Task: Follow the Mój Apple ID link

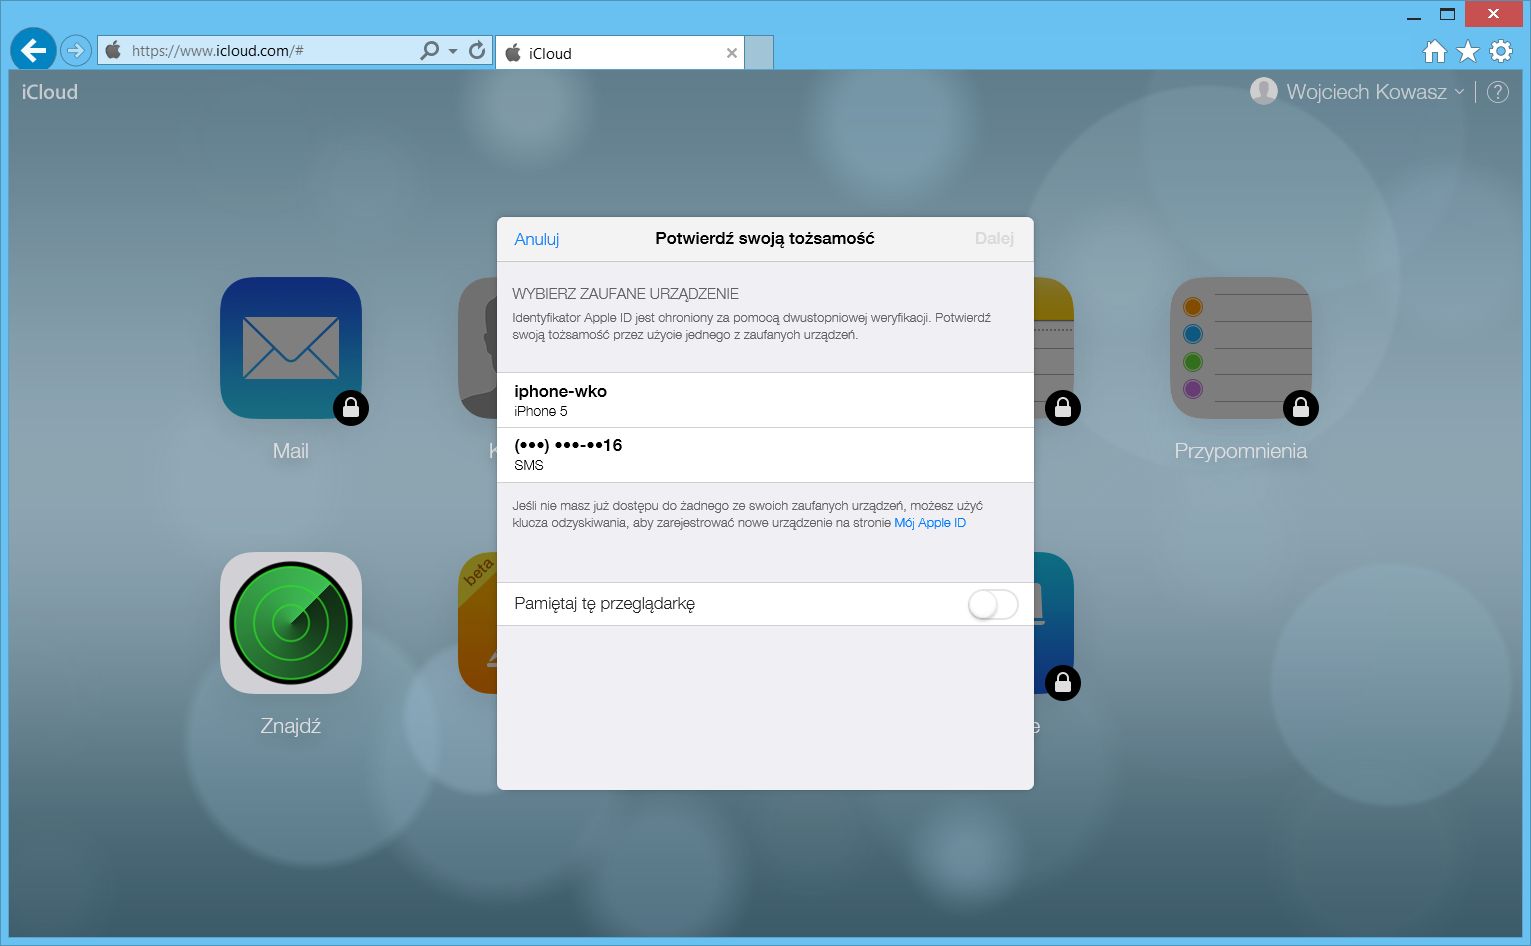Action: [x=930, y=523]
